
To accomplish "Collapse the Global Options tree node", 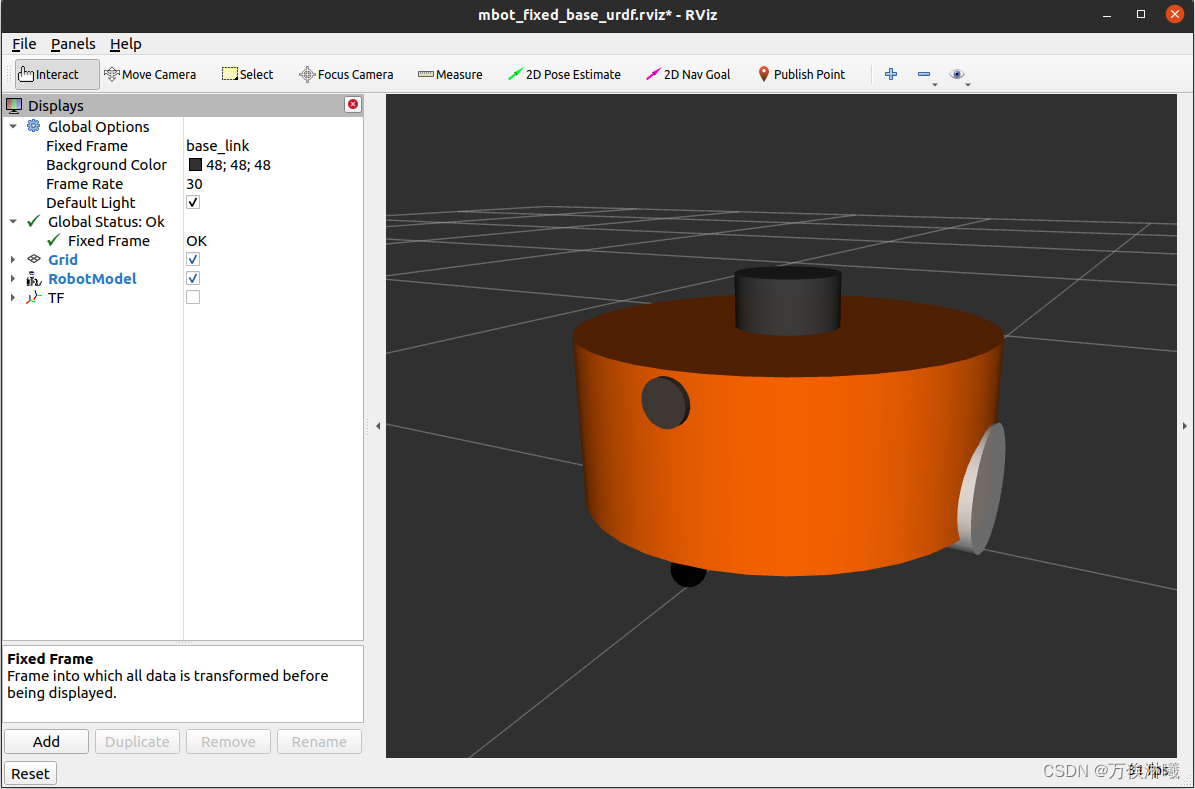I will (13, 127).
